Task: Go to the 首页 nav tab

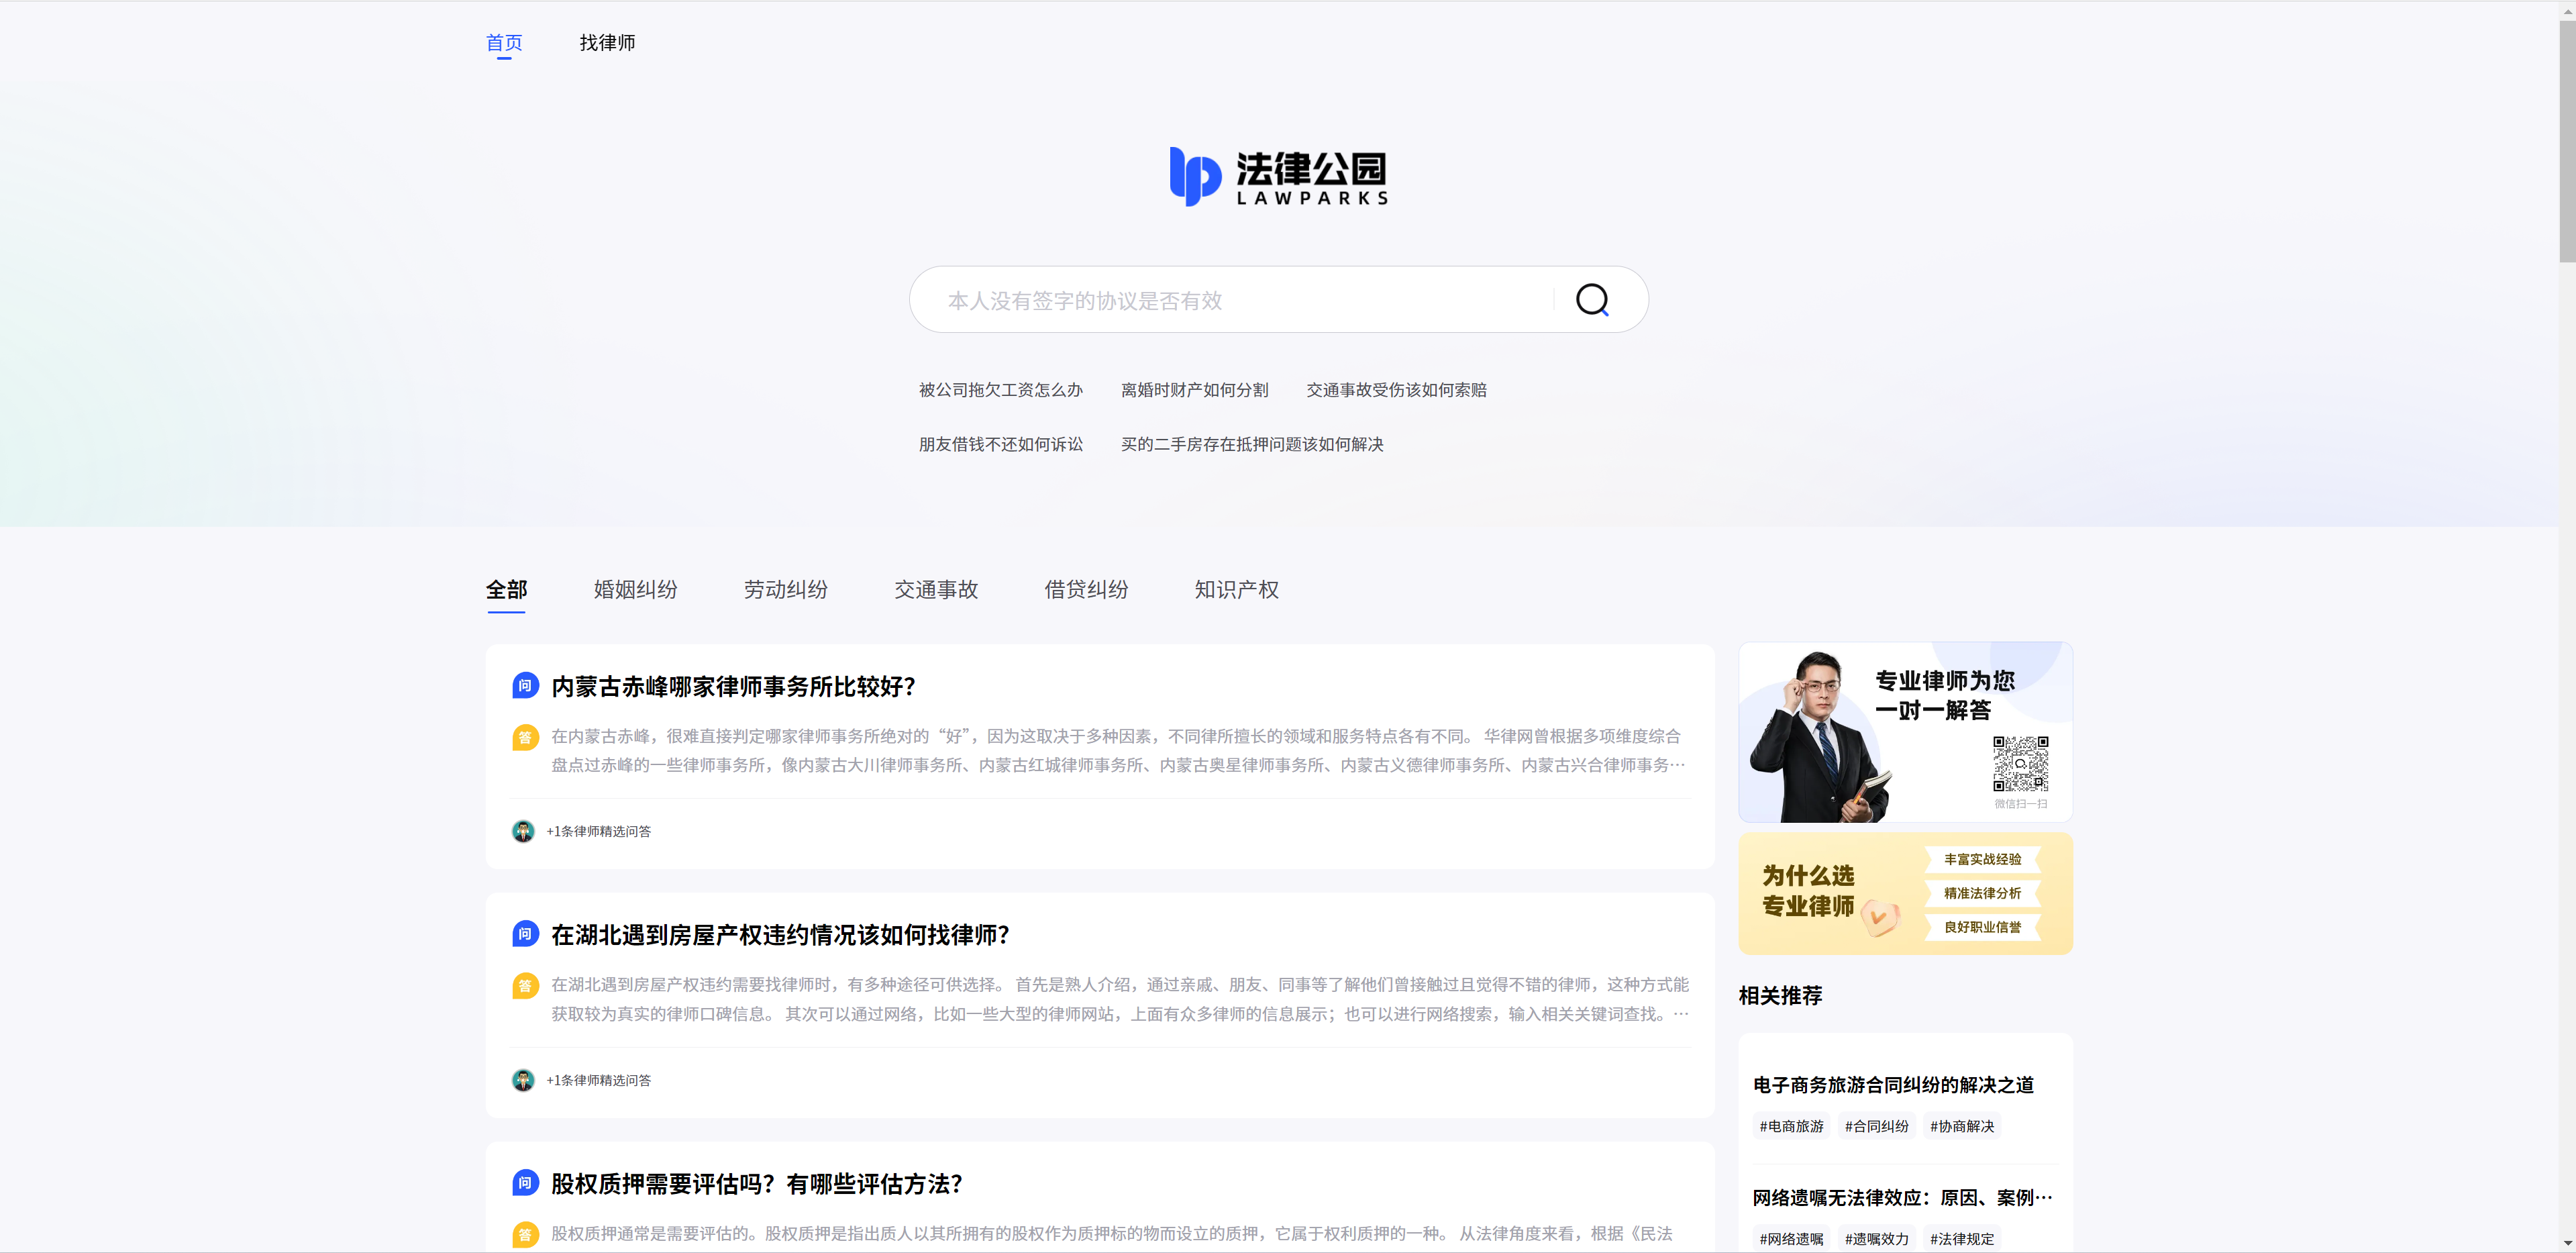Action: pos(504,43)
